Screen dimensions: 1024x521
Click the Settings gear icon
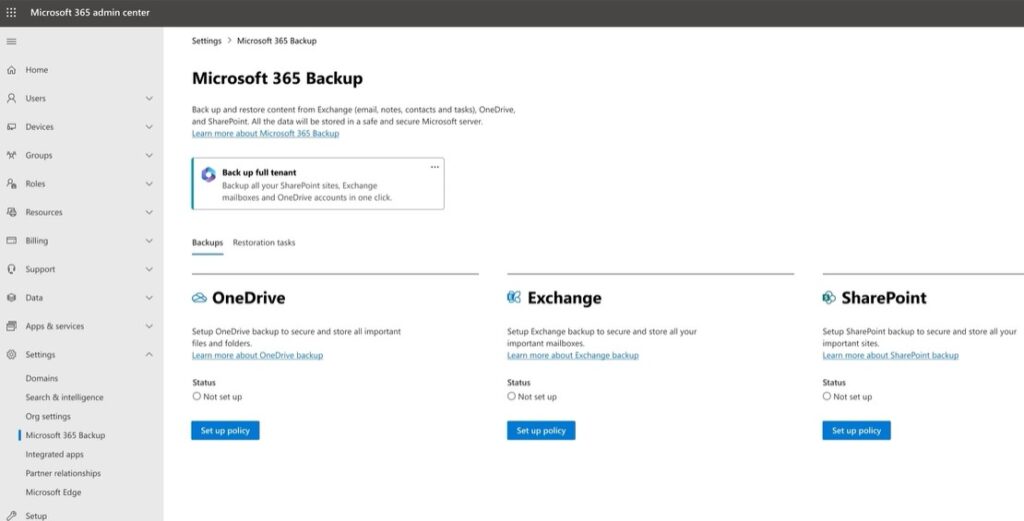click(11, 355)
